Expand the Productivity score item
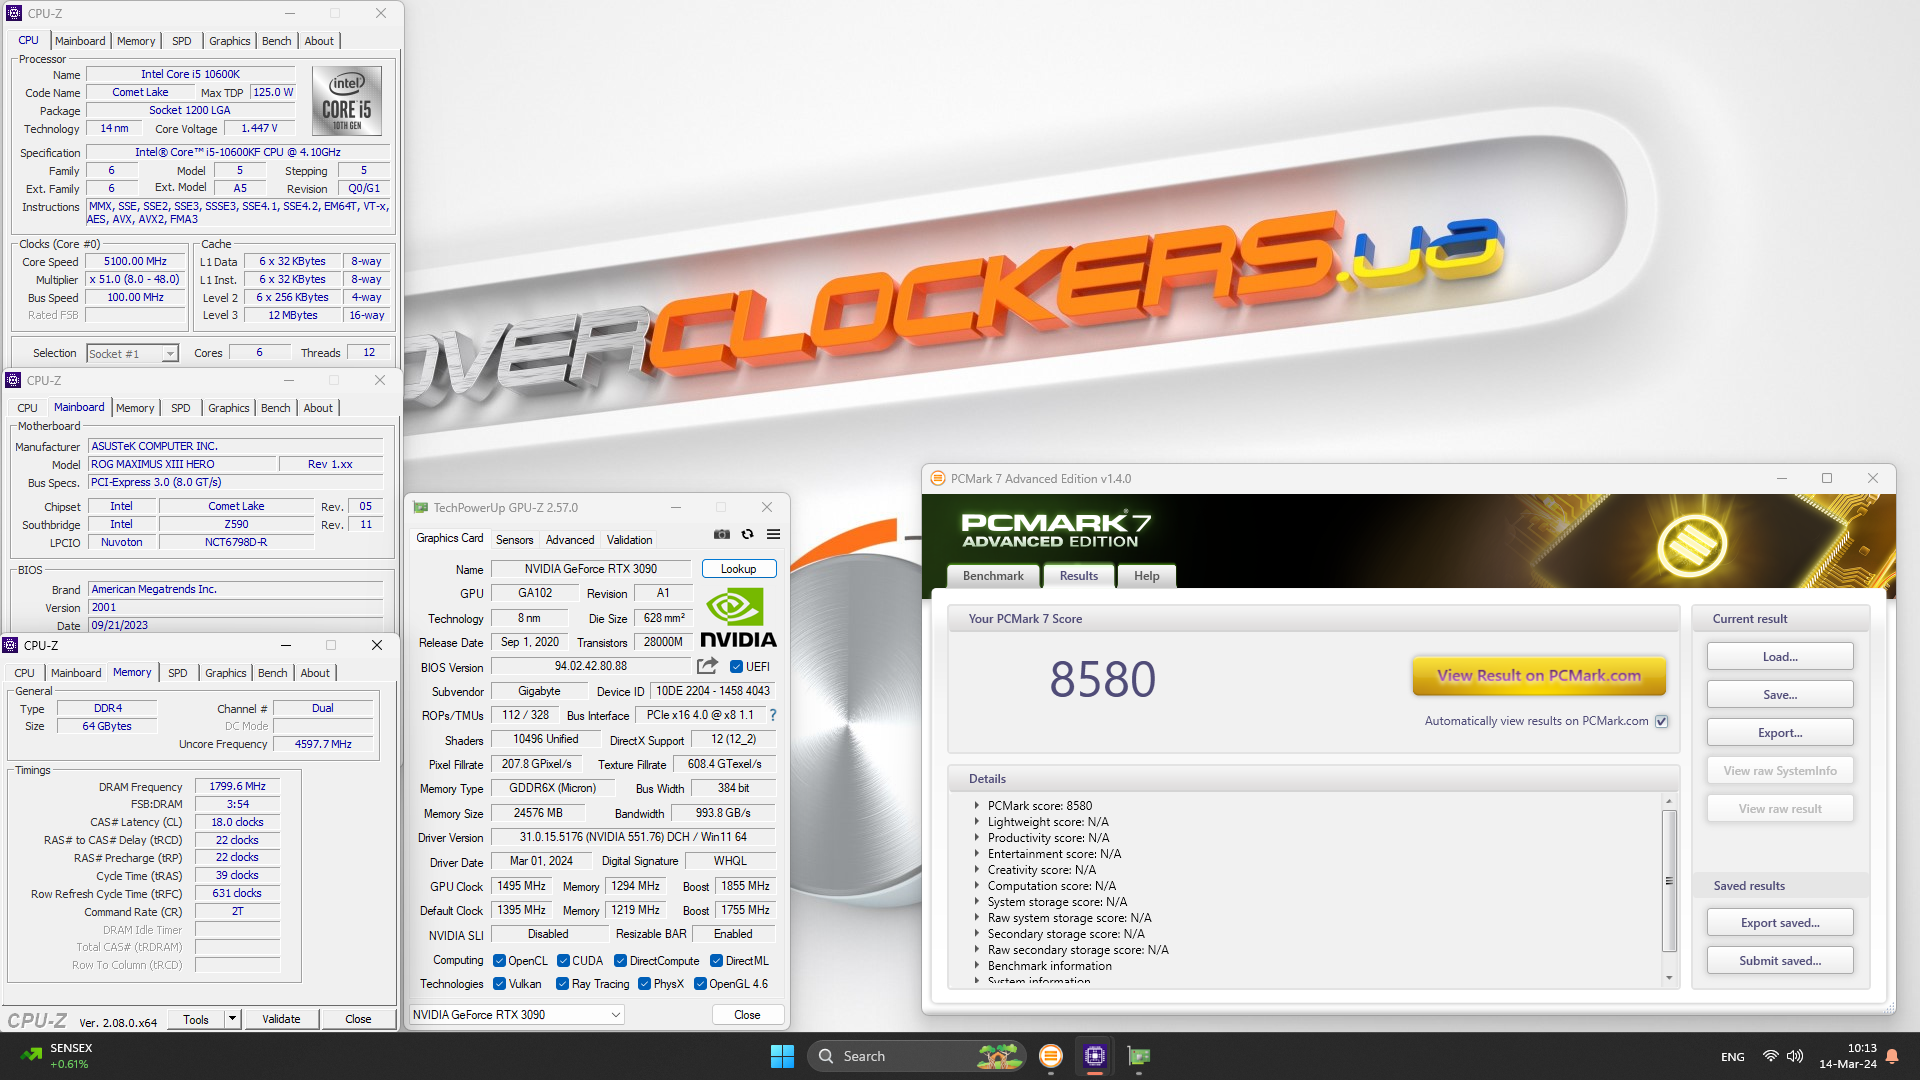Viewport: 1920px width, 1080px height. pos(977,837)
